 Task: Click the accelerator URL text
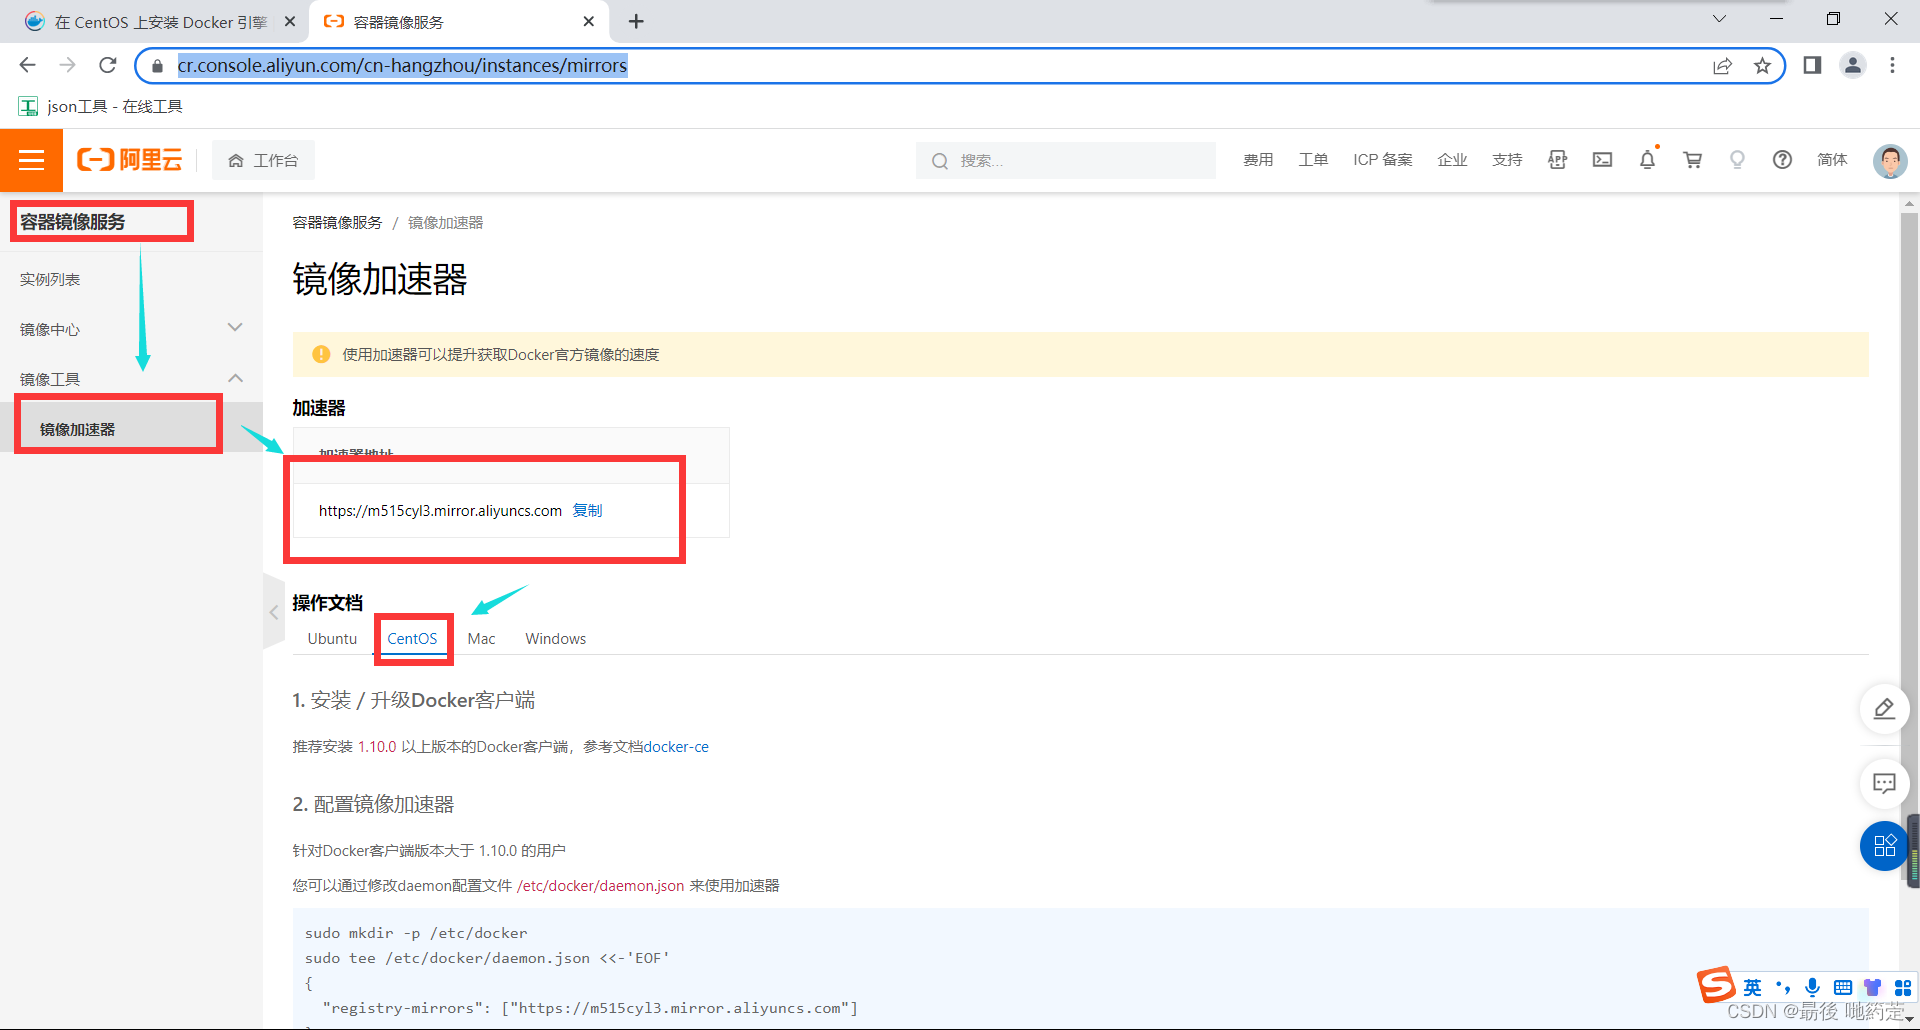pyautogui.click(x=440, y=510)
